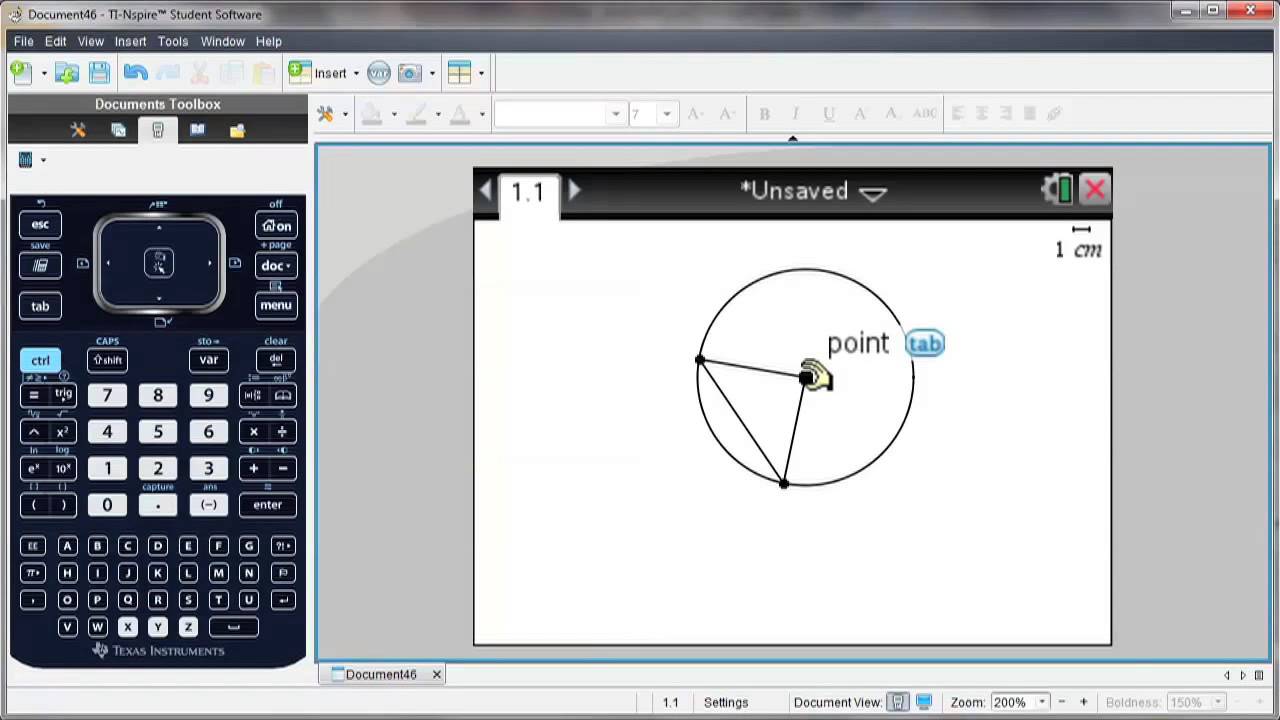The height and width of the screenshot is (720, 1280).
Task: Open the View menu
Action: [x=91, y=41]
